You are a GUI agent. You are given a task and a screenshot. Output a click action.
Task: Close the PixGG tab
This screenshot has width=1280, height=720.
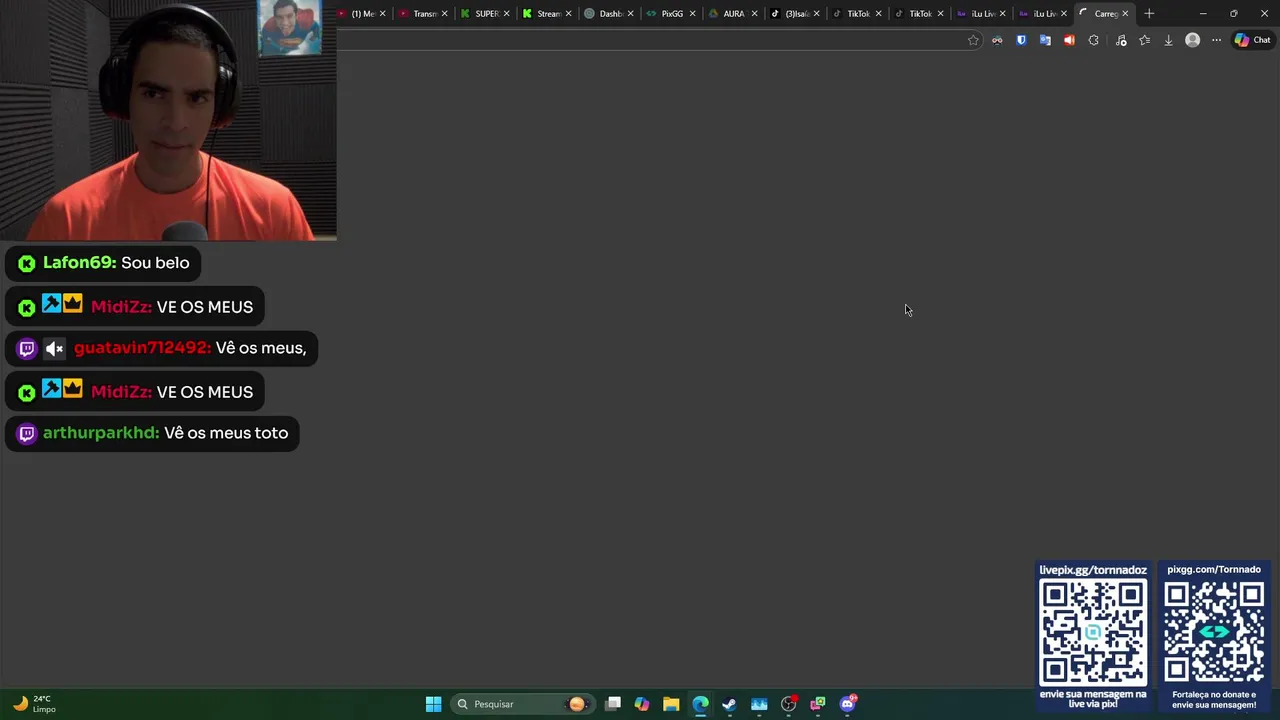coord(692,14)
